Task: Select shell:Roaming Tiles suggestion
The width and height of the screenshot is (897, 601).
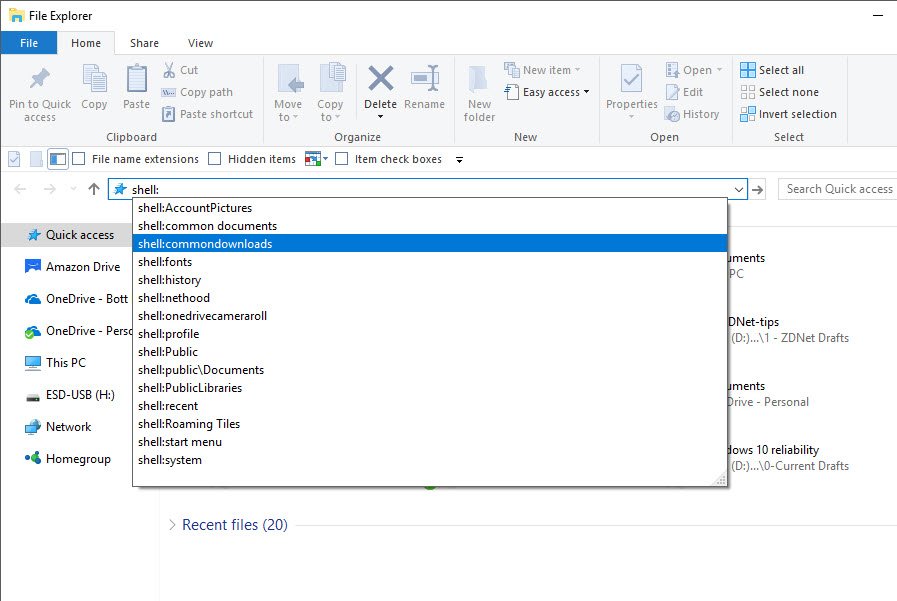Action: [430, 424]
